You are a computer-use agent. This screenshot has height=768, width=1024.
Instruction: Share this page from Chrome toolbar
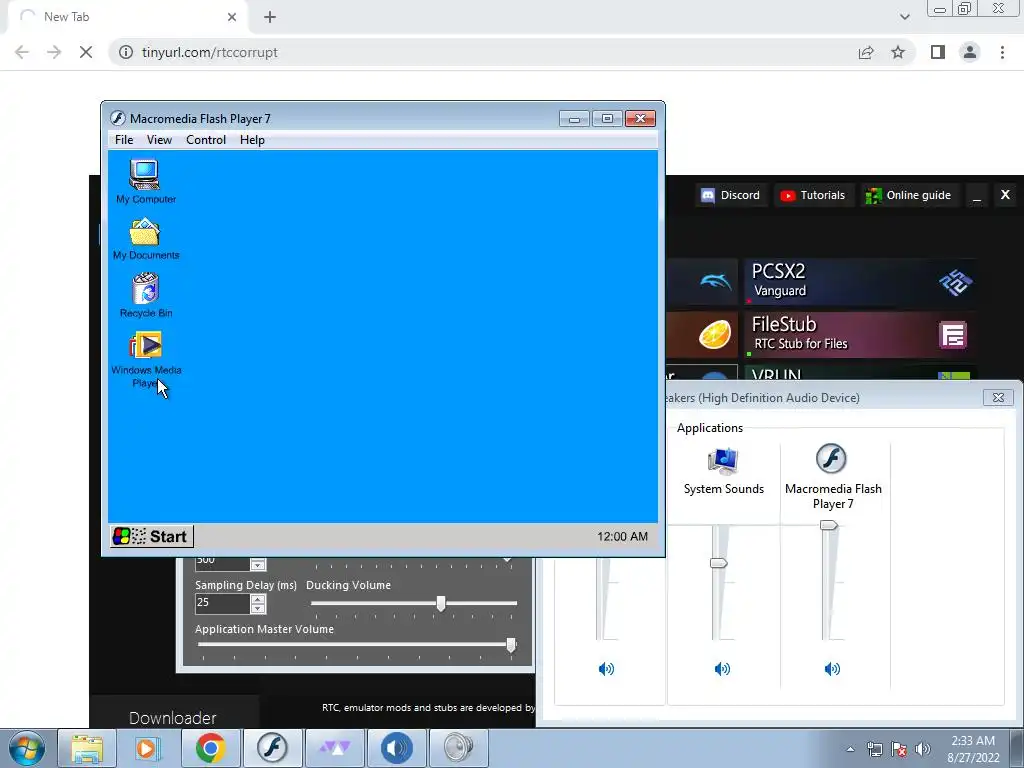[866, 52]
